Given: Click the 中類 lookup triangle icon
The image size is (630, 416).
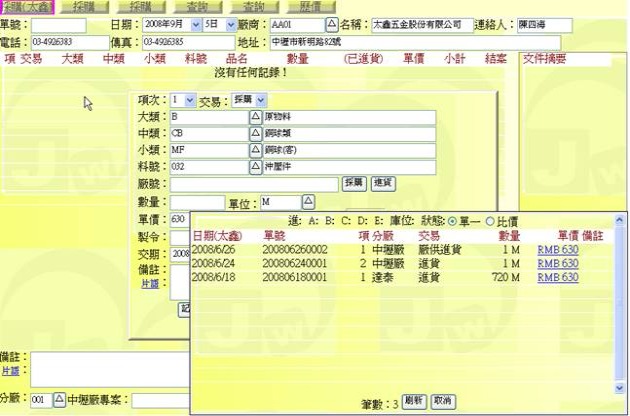Looking at the screenshot, I should (x=254, y=133).
